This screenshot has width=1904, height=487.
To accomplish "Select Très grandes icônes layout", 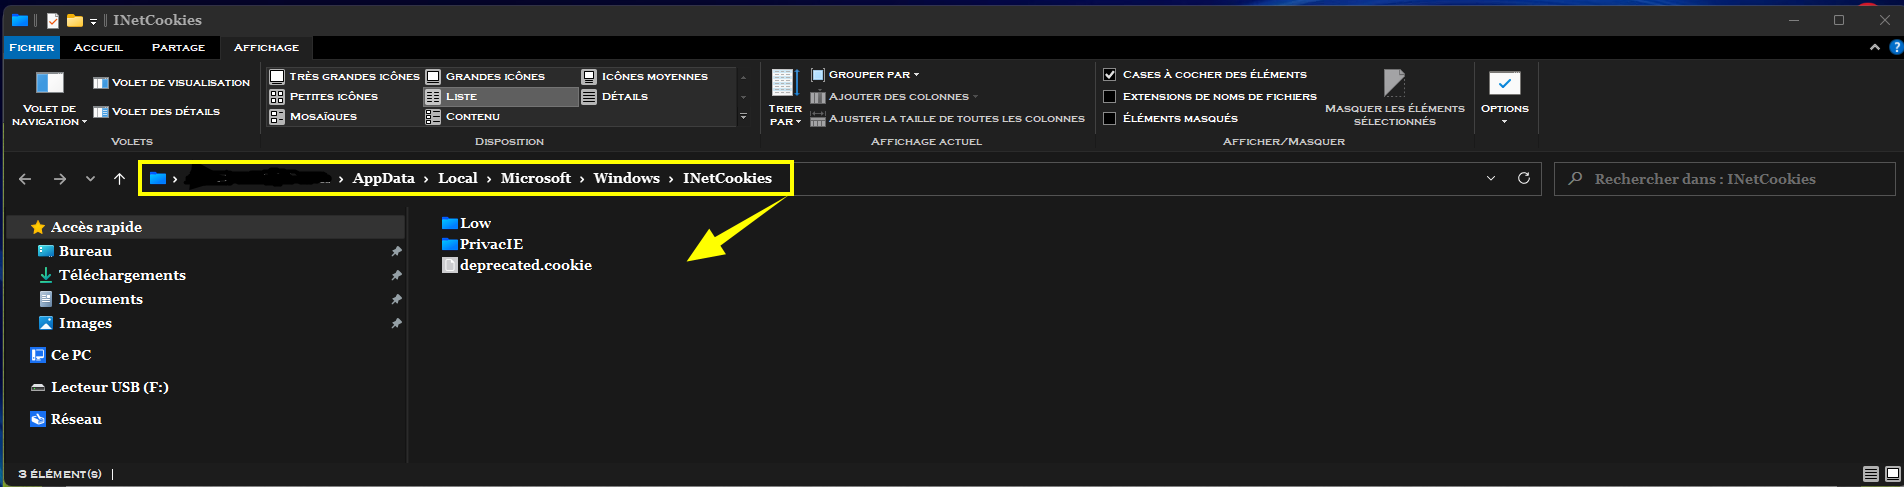I will (x=344, y=76).
